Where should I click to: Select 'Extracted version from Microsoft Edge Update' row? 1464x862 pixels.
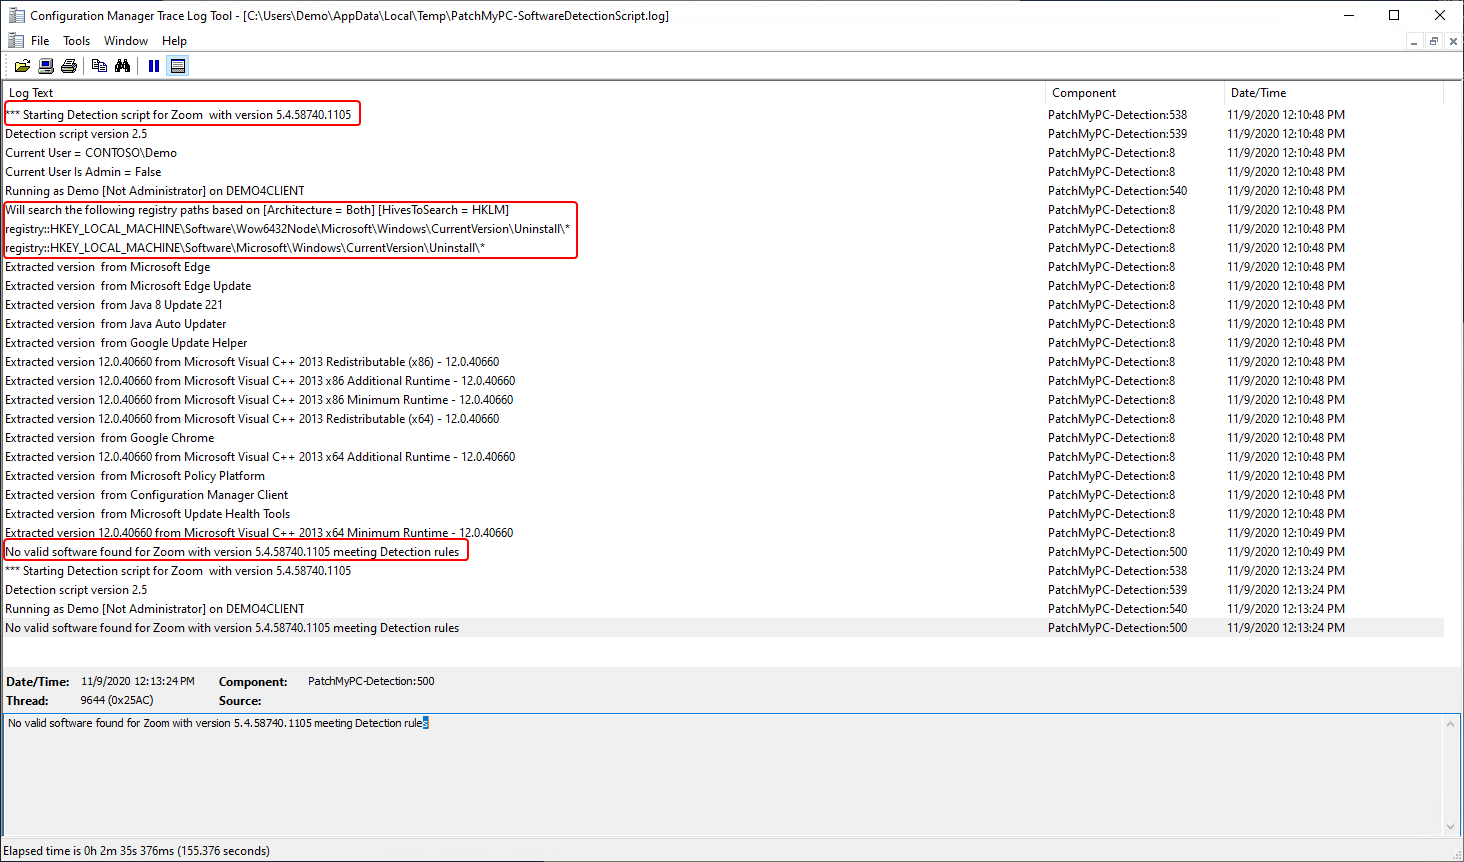(723, 286)
